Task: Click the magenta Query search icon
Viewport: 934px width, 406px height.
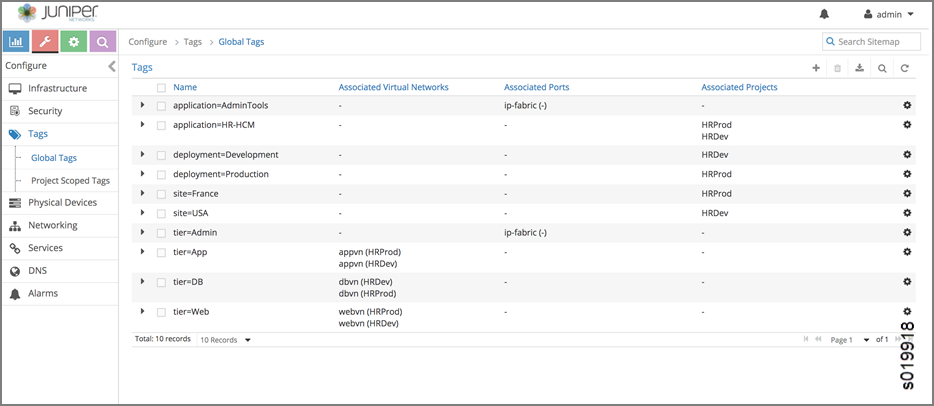Action: click(x=102, y=42)
